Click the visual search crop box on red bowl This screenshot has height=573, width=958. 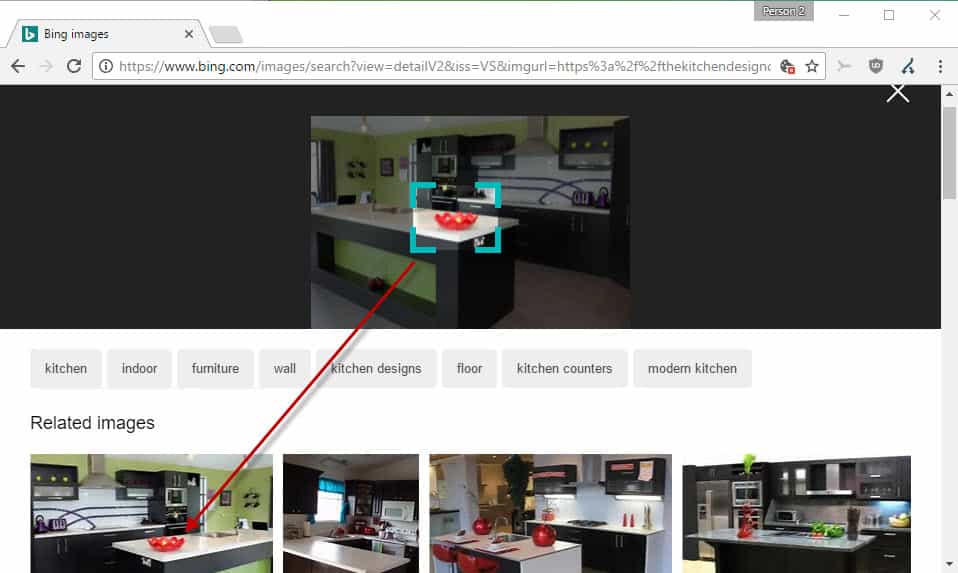pyautogui.click(x=455, y=217)
